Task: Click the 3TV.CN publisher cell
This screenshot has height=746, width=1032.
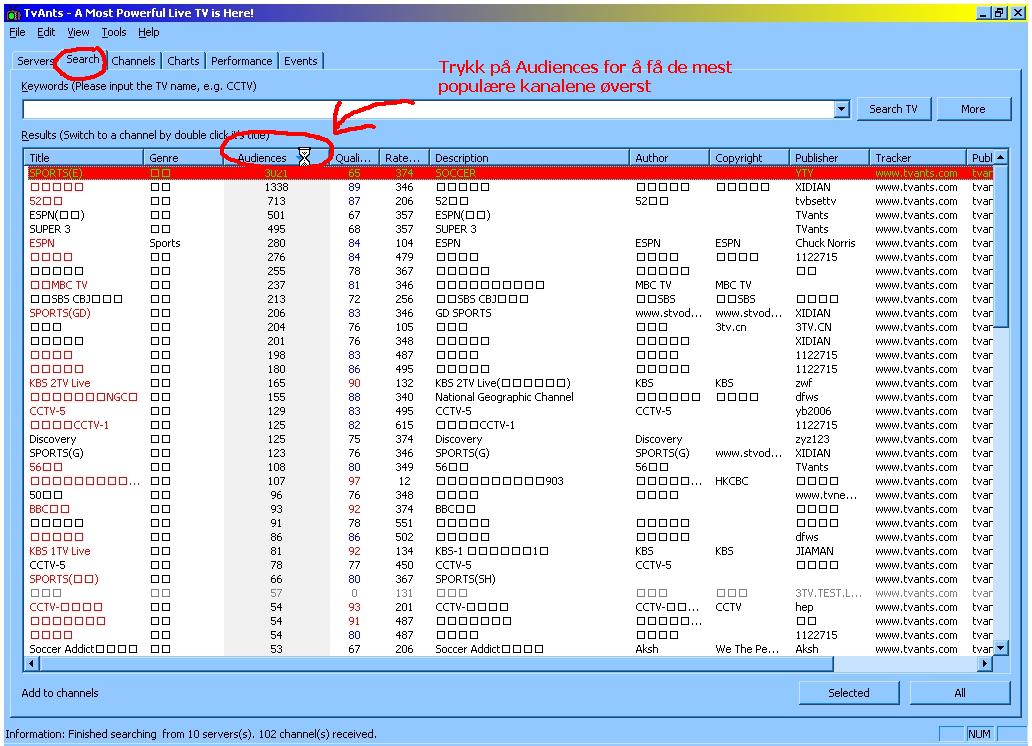Action: [813, 327]
